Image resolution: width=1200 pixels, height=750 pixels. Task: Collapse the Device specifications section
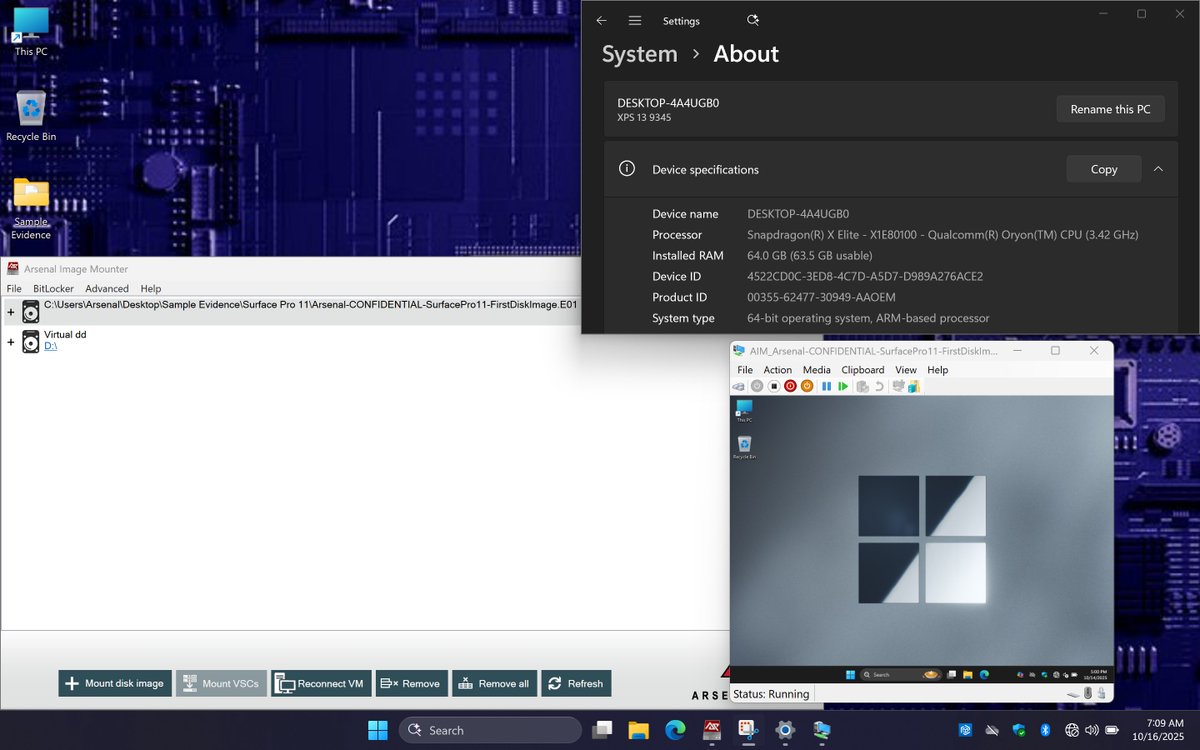click(1158, 169)
